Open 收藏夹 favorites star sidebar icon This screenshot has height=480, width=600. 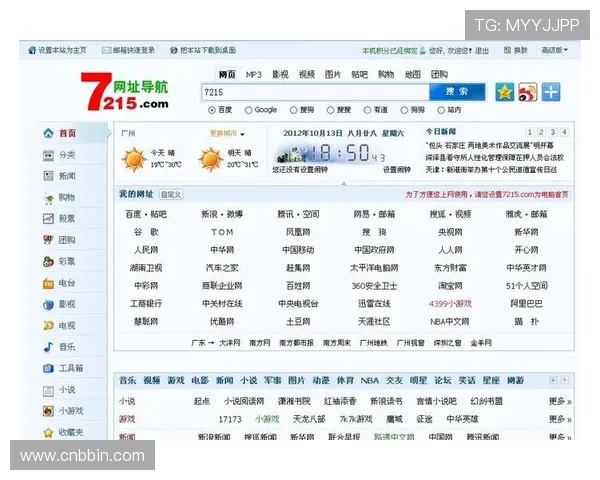pos(48,433)
